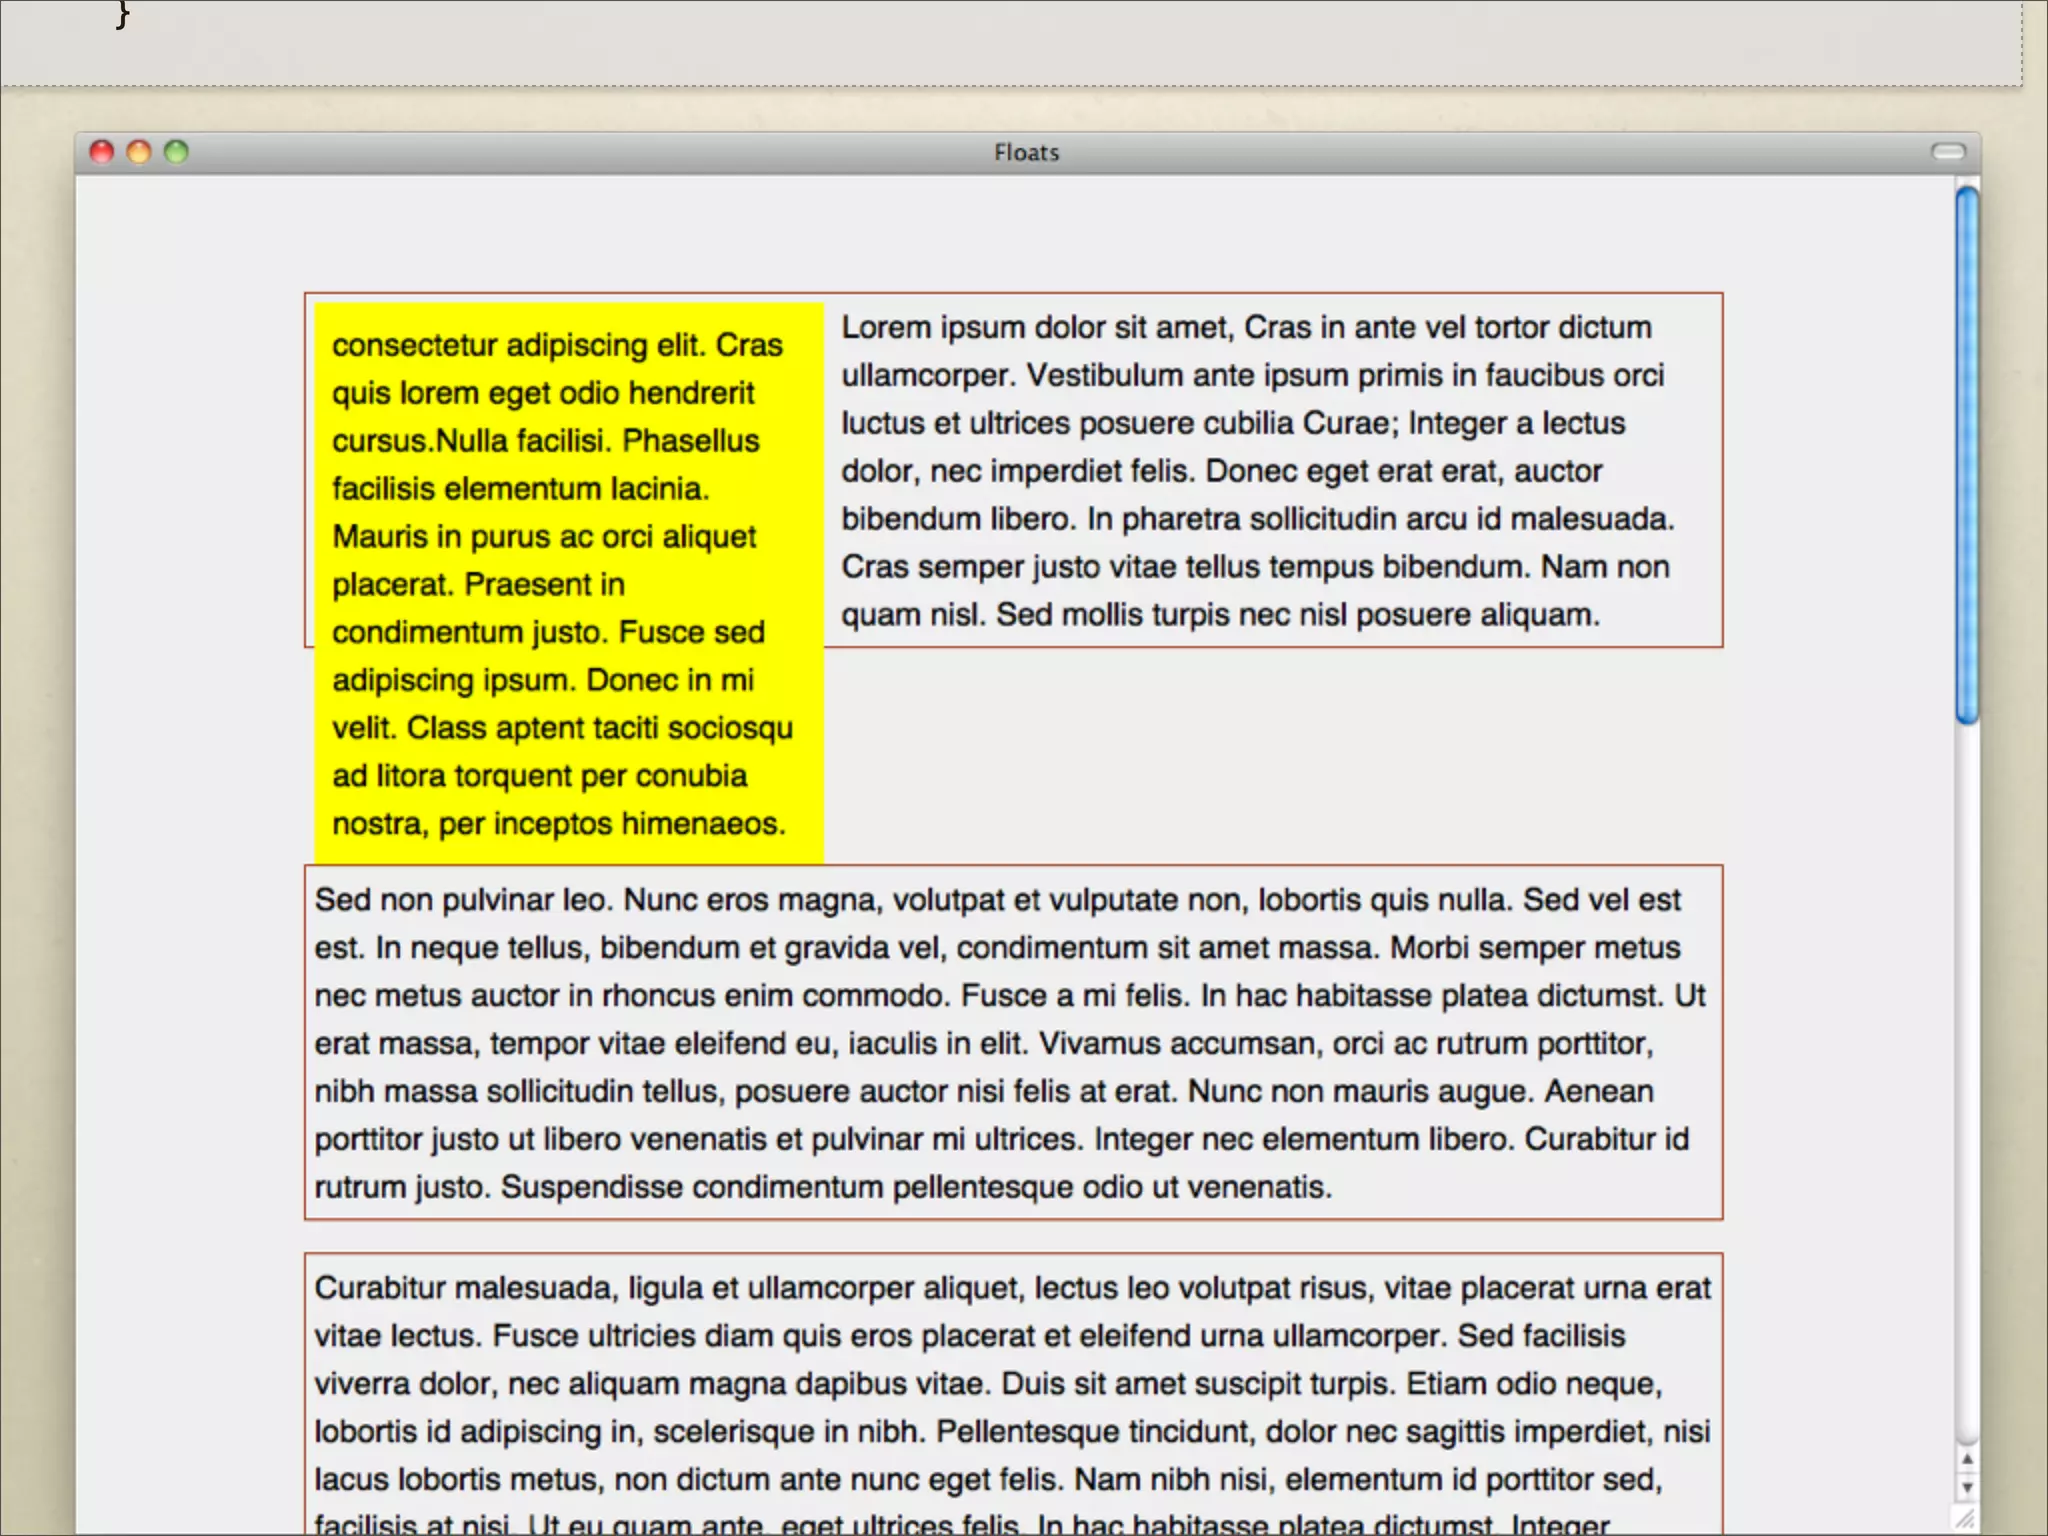
Task: Click the window resize grip corner
Action: coord(1965,1519)
